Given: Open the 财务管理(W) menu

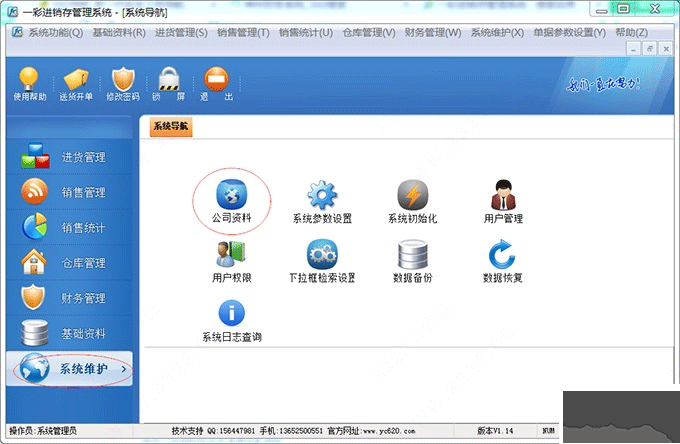Looking at the screenshot, I should pyautogui.click(x=433, y=33).
